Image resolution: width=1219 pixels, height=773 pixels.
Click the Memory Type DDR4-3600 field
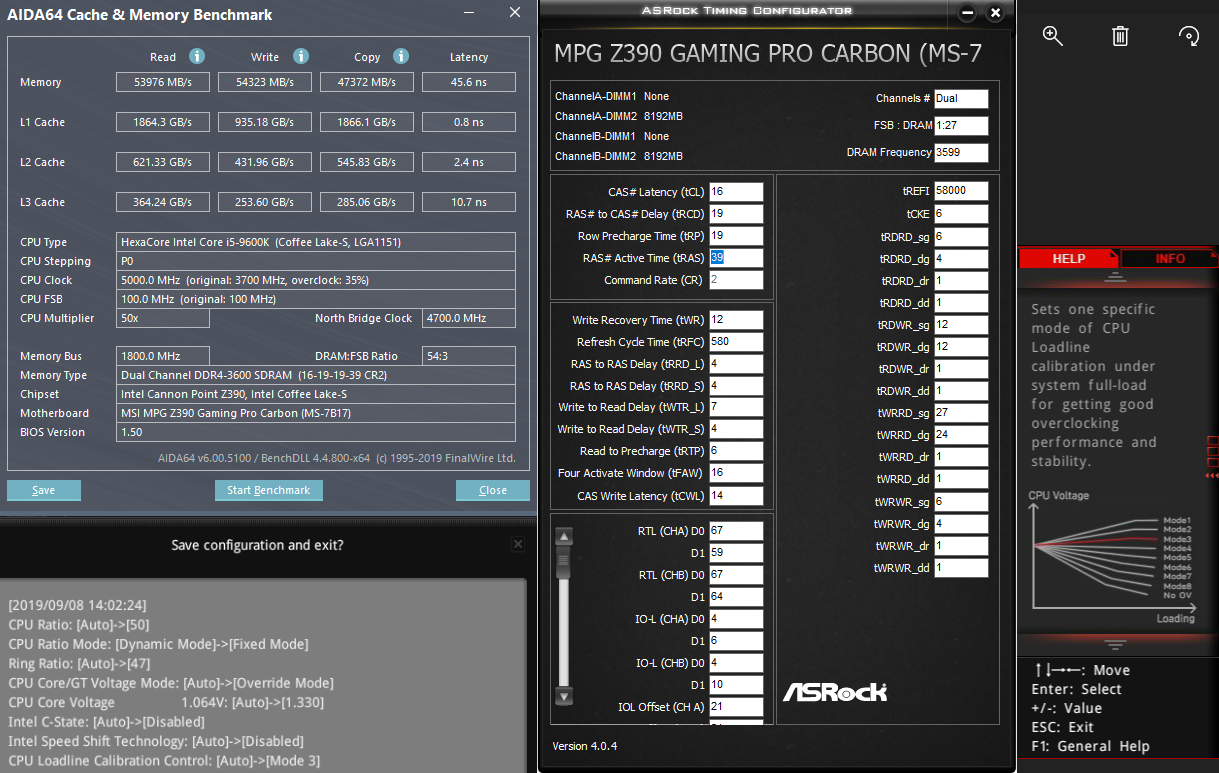point(316,375)
